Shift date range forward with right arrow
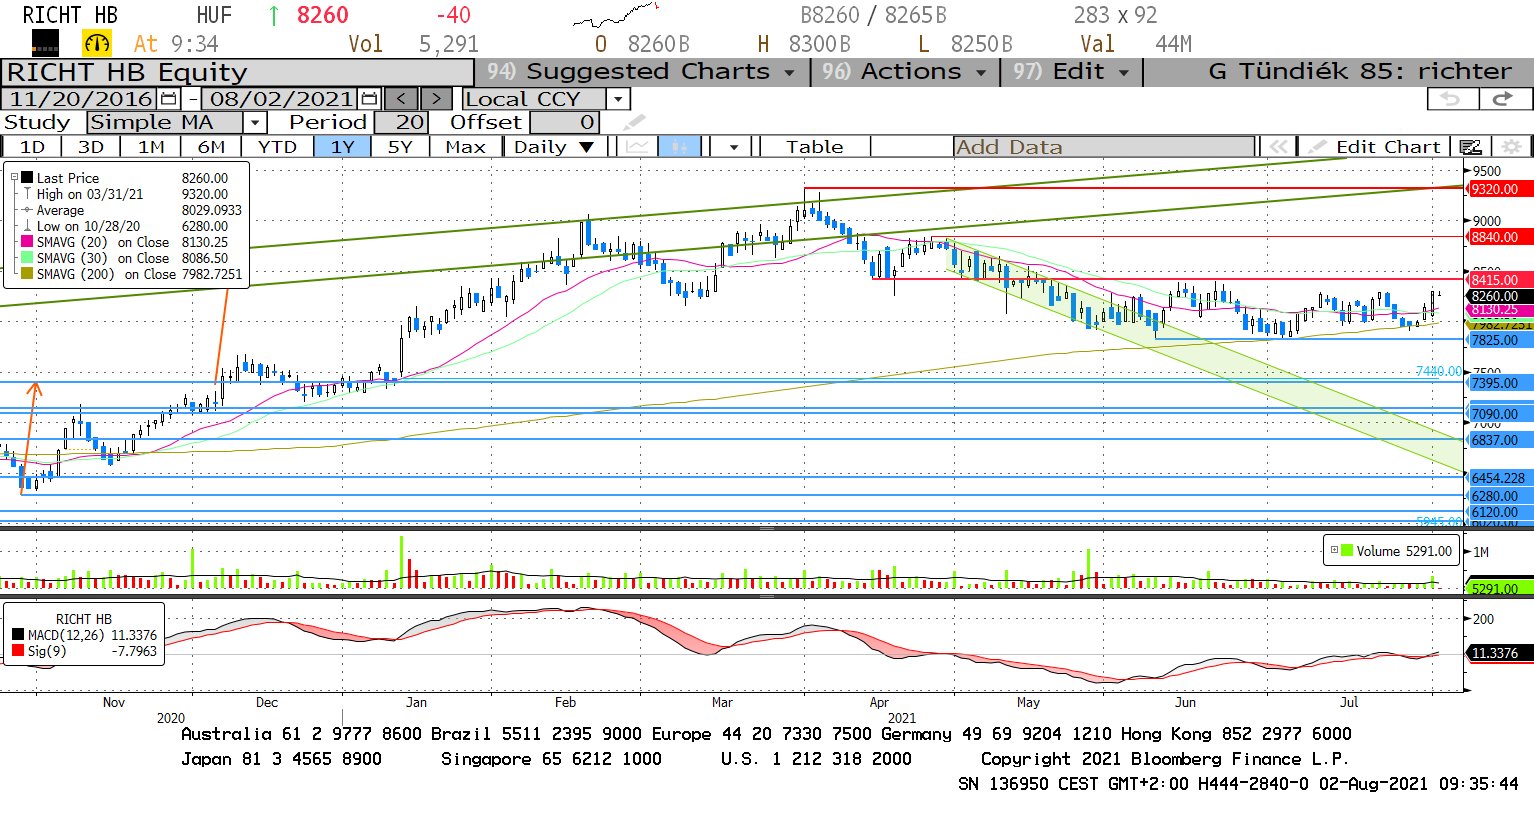1534x813 pixels. (x=436, y=99)
